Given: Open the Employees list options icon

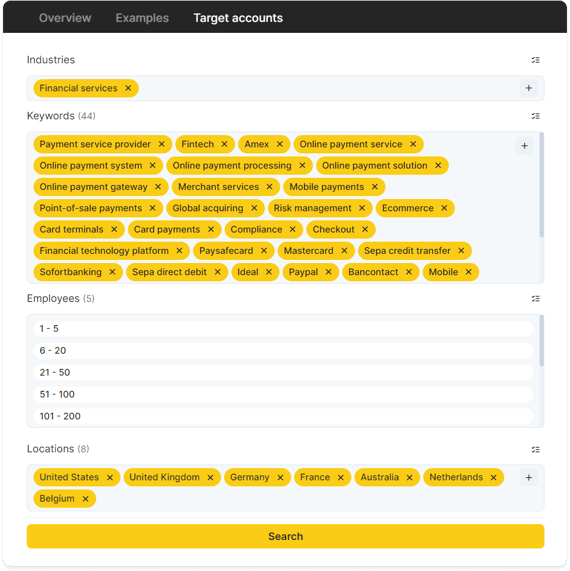Looking at the screenshot, I should point(535,299).
